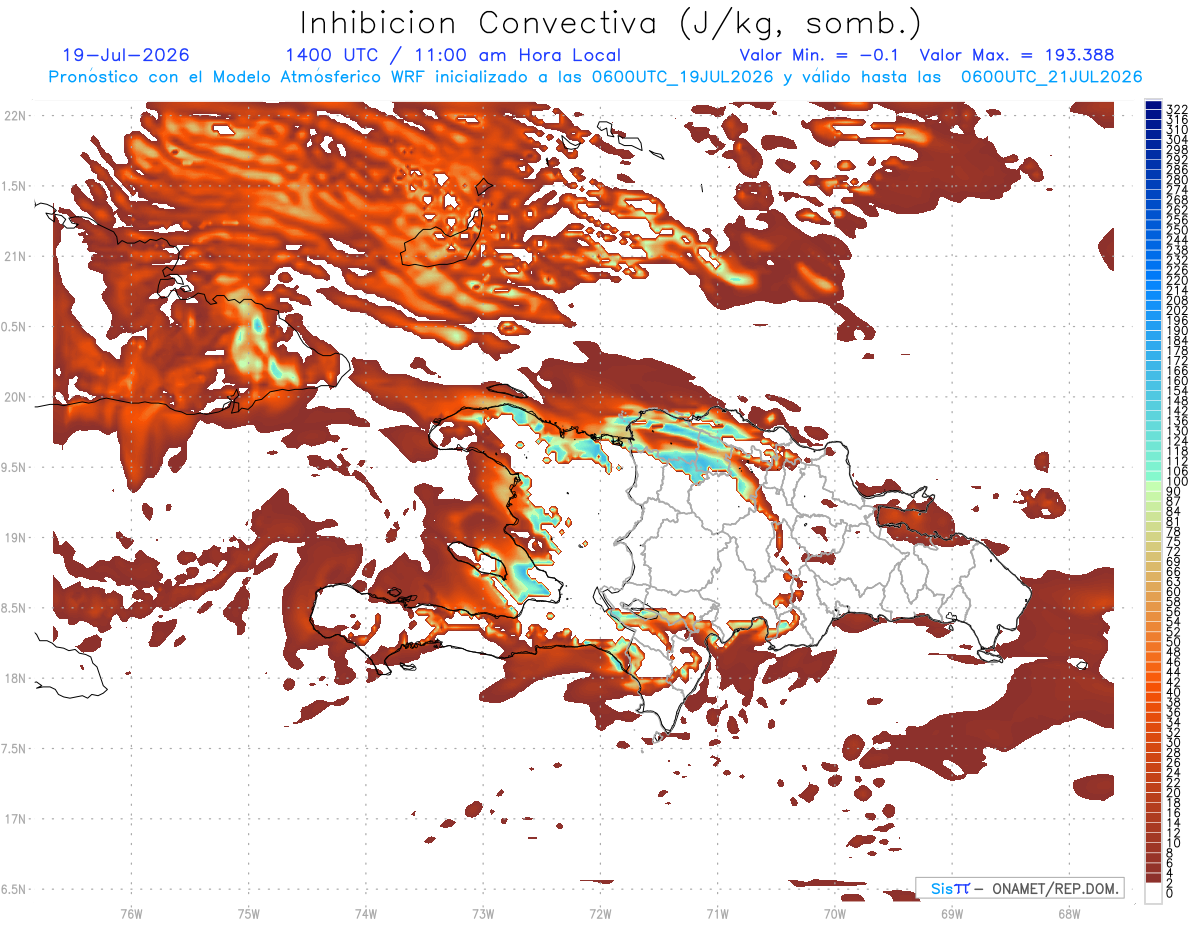
Task: Click the 'Pronóstico con el Modelo Atmósferico WRF' line
Action: (595, 77)
